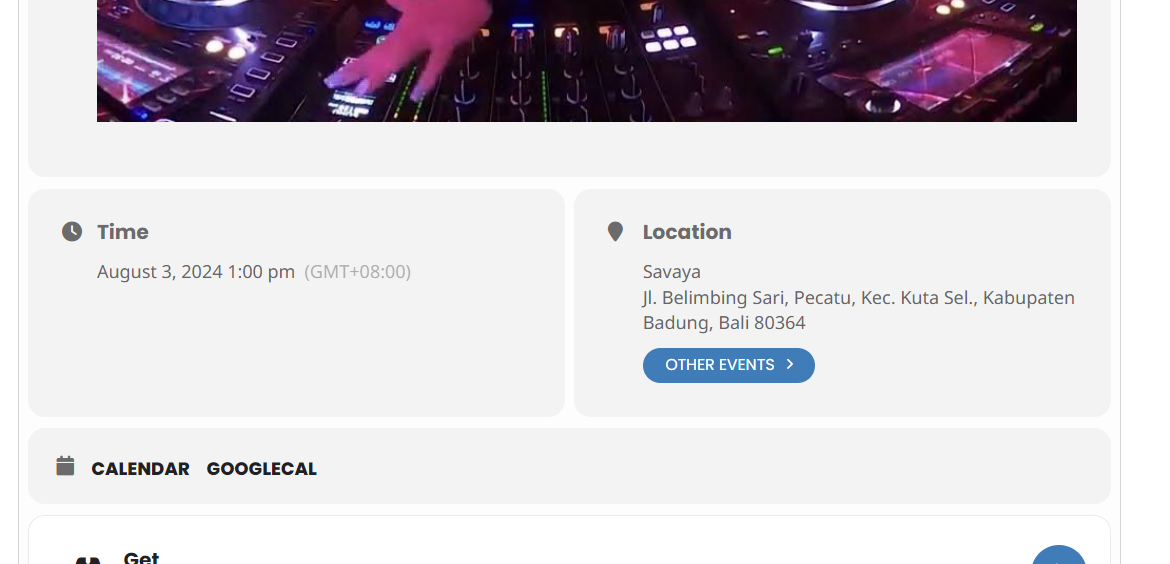
Task: Click the Badung, Bali 80364 address line
Action: tap(725, 323)
